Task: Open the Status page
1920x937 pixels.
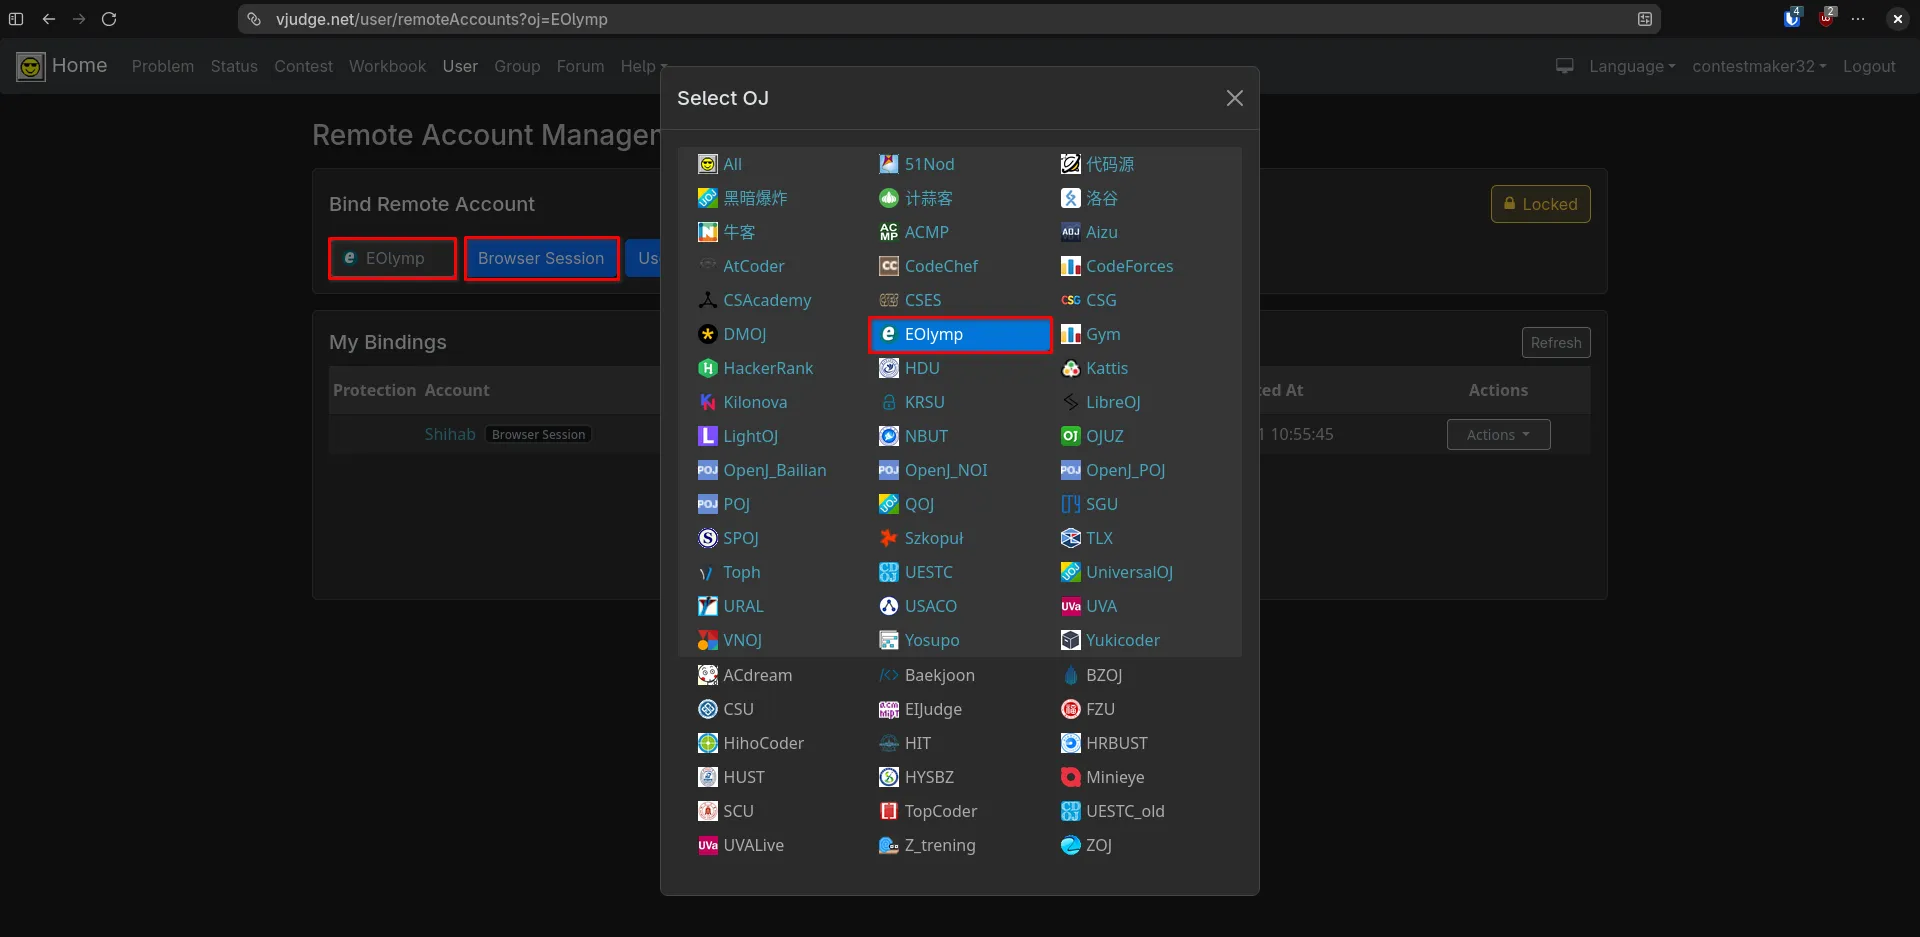Action: [x=234, y=66]
